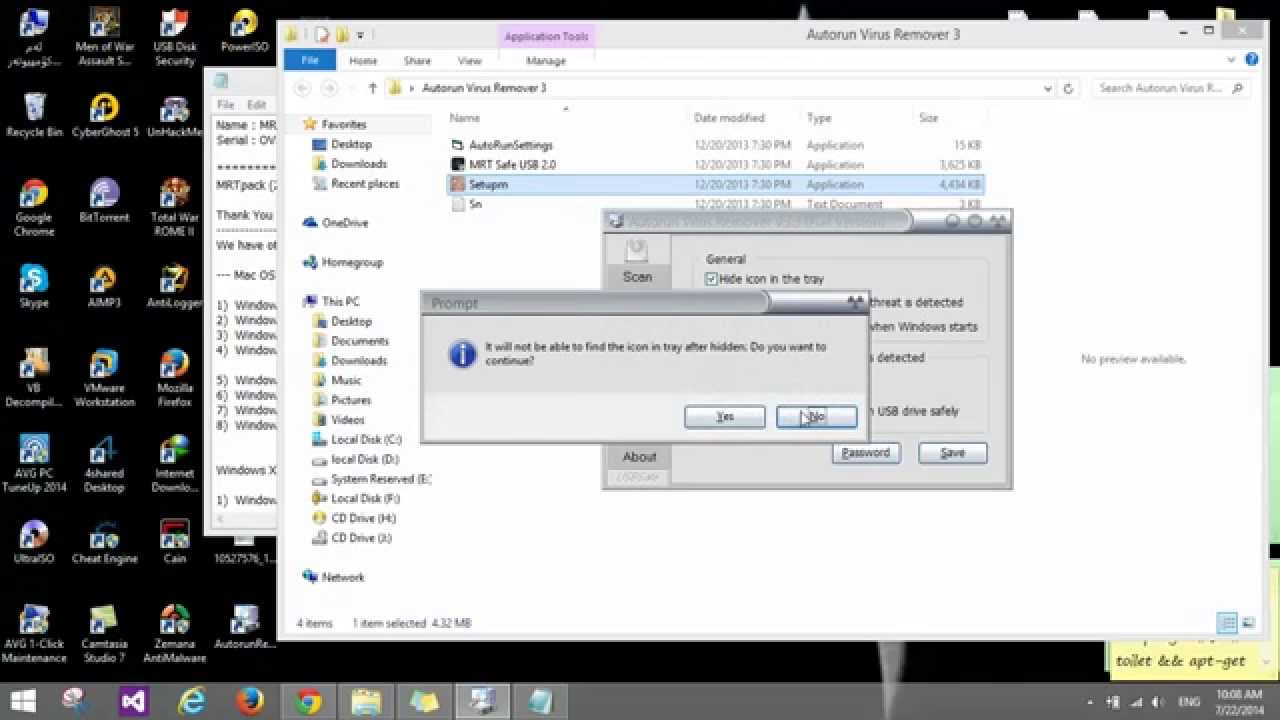
Task: Open Documents under This PC
Action: [359, 341]
